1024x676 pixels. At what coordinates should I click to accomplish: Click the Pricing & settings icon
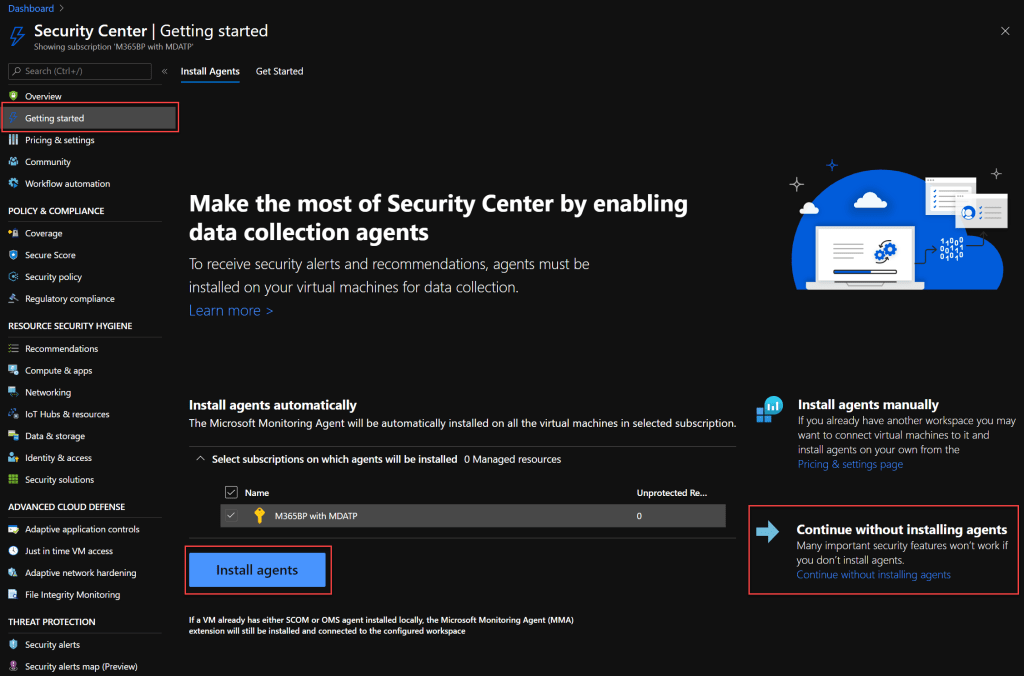[x=14, y=140]
